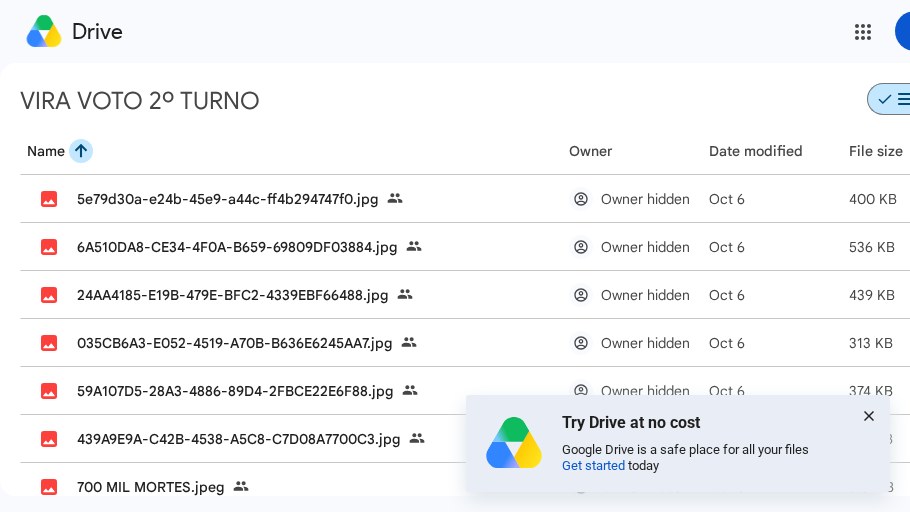Screen dimensions: 910x512
Task: Open file 439A9E9A-C42B-4538-A5C8-C7D08A7700C3.jpg
Action: (239, 439)
